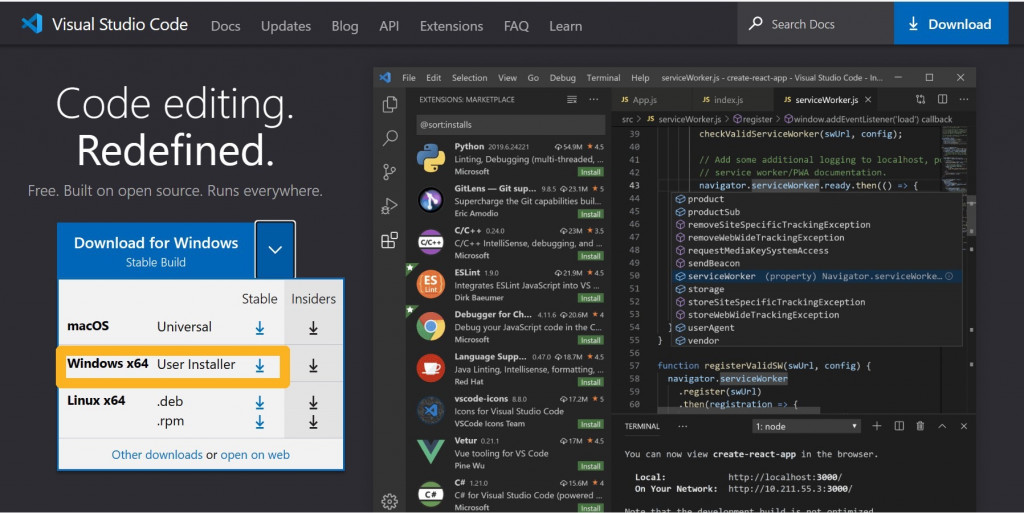Viewport: 1024px width, 513px height.
Task: Download Linux .deb stable build arrow
Action: 260,403
